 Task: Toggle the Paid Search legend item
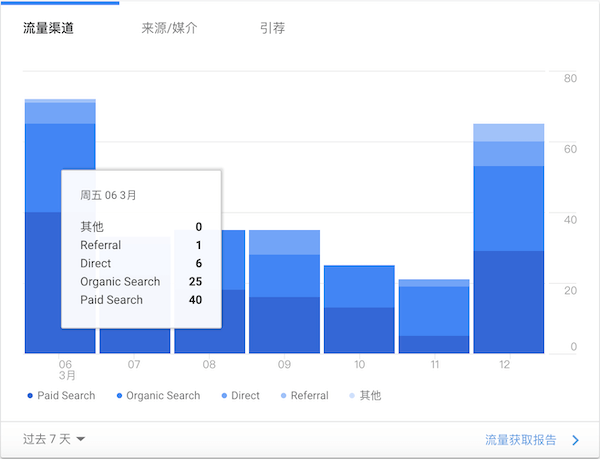[61, 396]
